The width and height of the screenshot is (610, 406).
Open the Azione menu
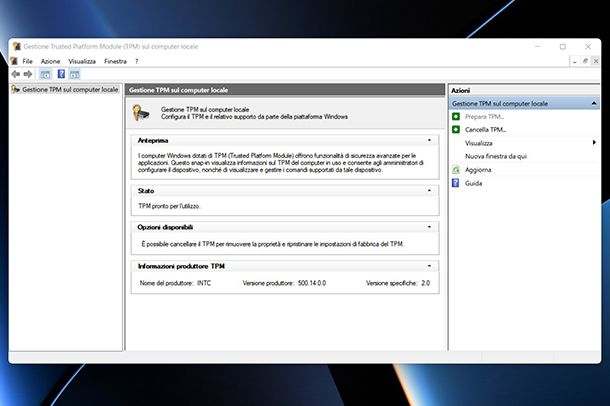[51, 61]
